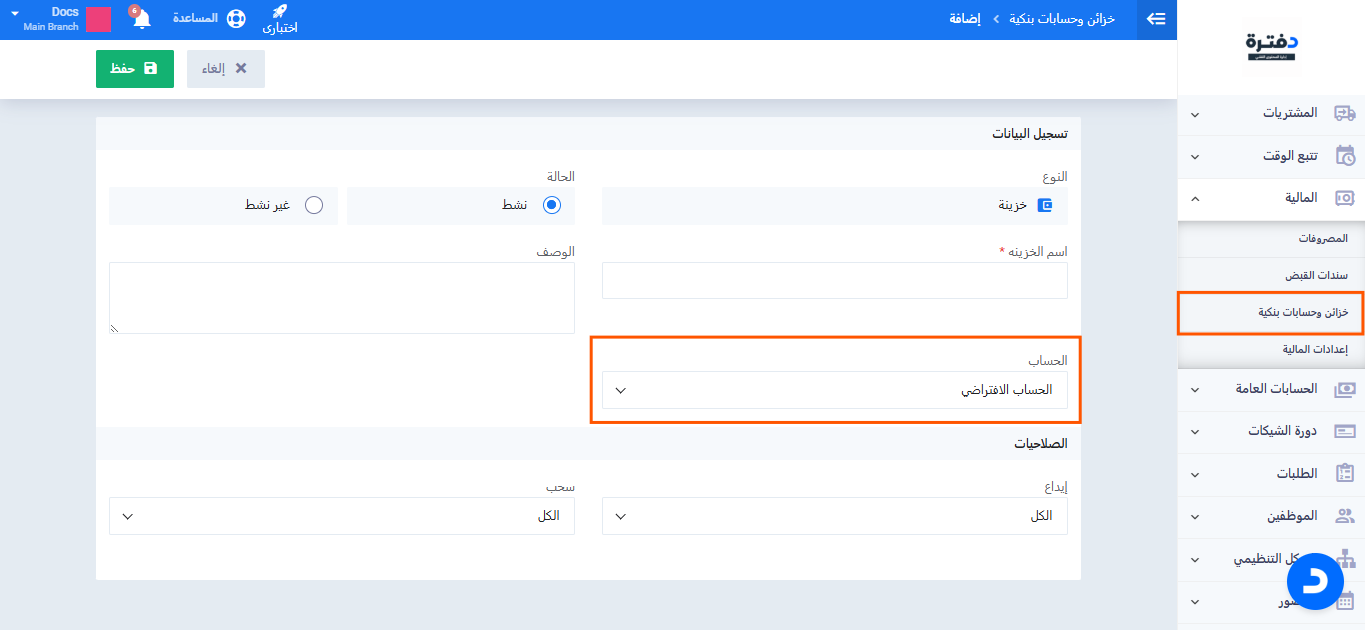Go to سندات القبض menu item
The height and width of the screenshot is (630, 1365).
point(1316,275)
